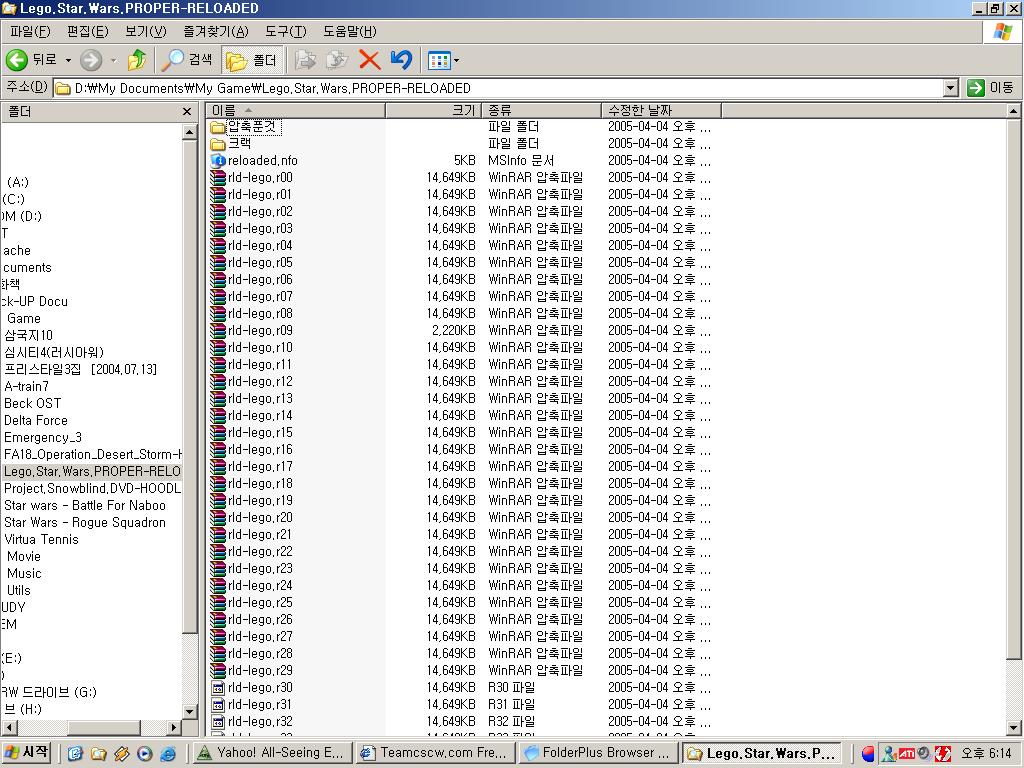Click the Back (뒤로) navigation arrow icon
Screen dimensions: 1024x768
point(17,60)
